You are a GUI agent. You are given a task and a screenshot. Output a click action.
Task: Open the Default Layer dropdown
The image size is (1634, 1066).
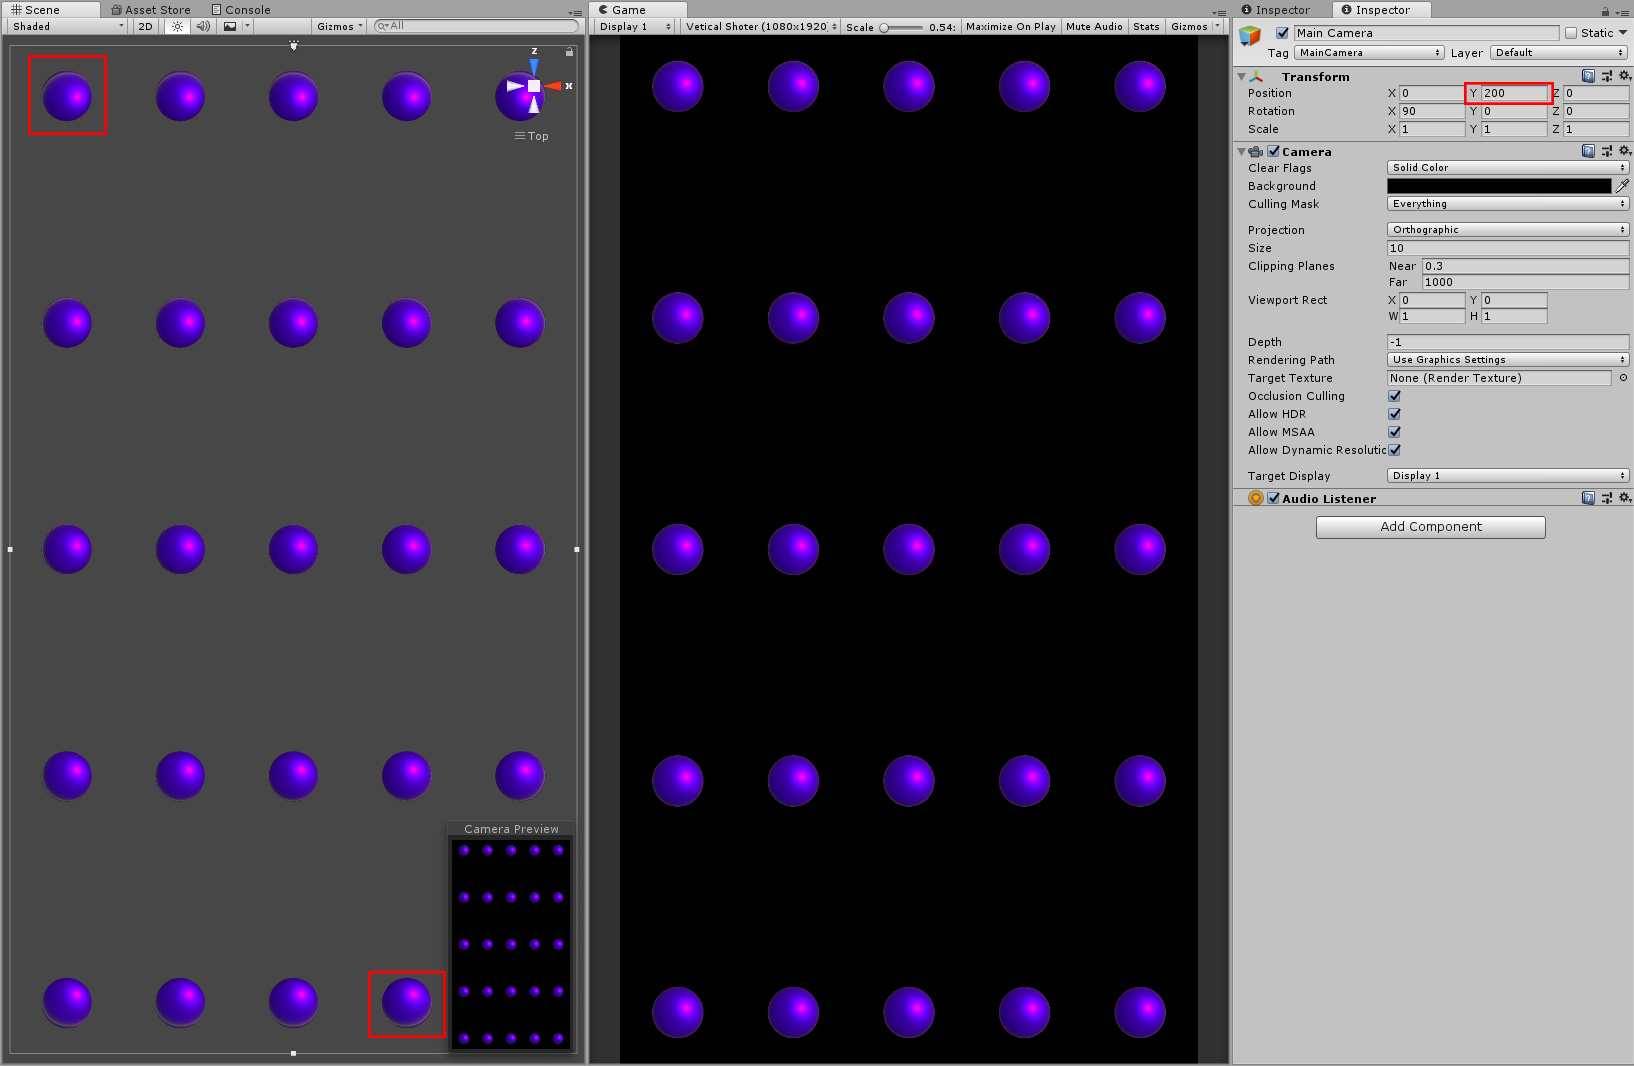tap(1559, 52)
